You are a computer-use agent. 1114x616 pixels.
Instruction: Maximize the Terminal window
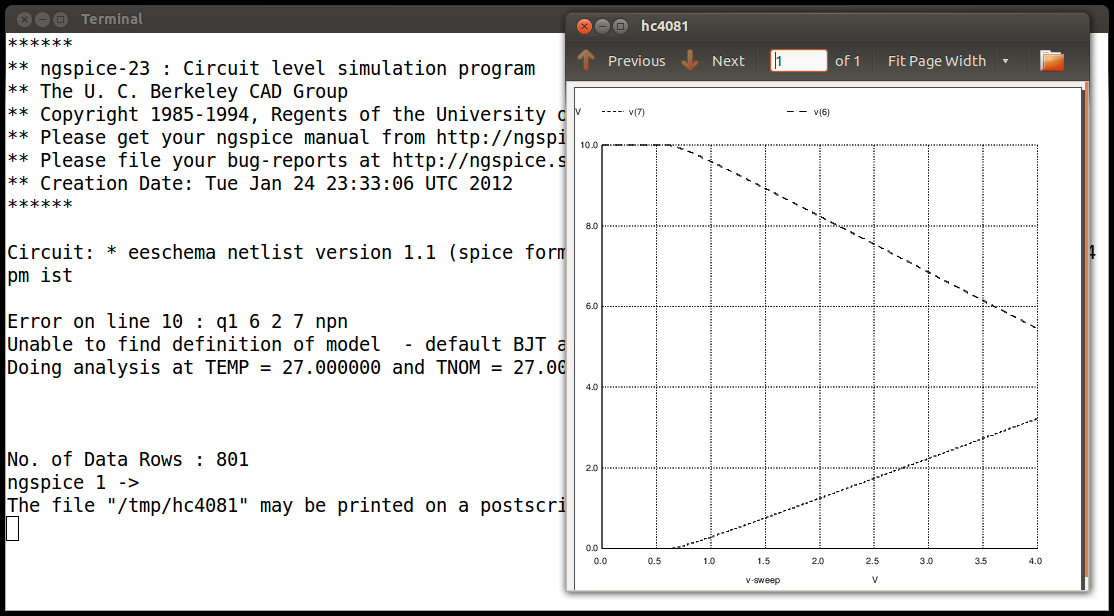click(61, 19)
